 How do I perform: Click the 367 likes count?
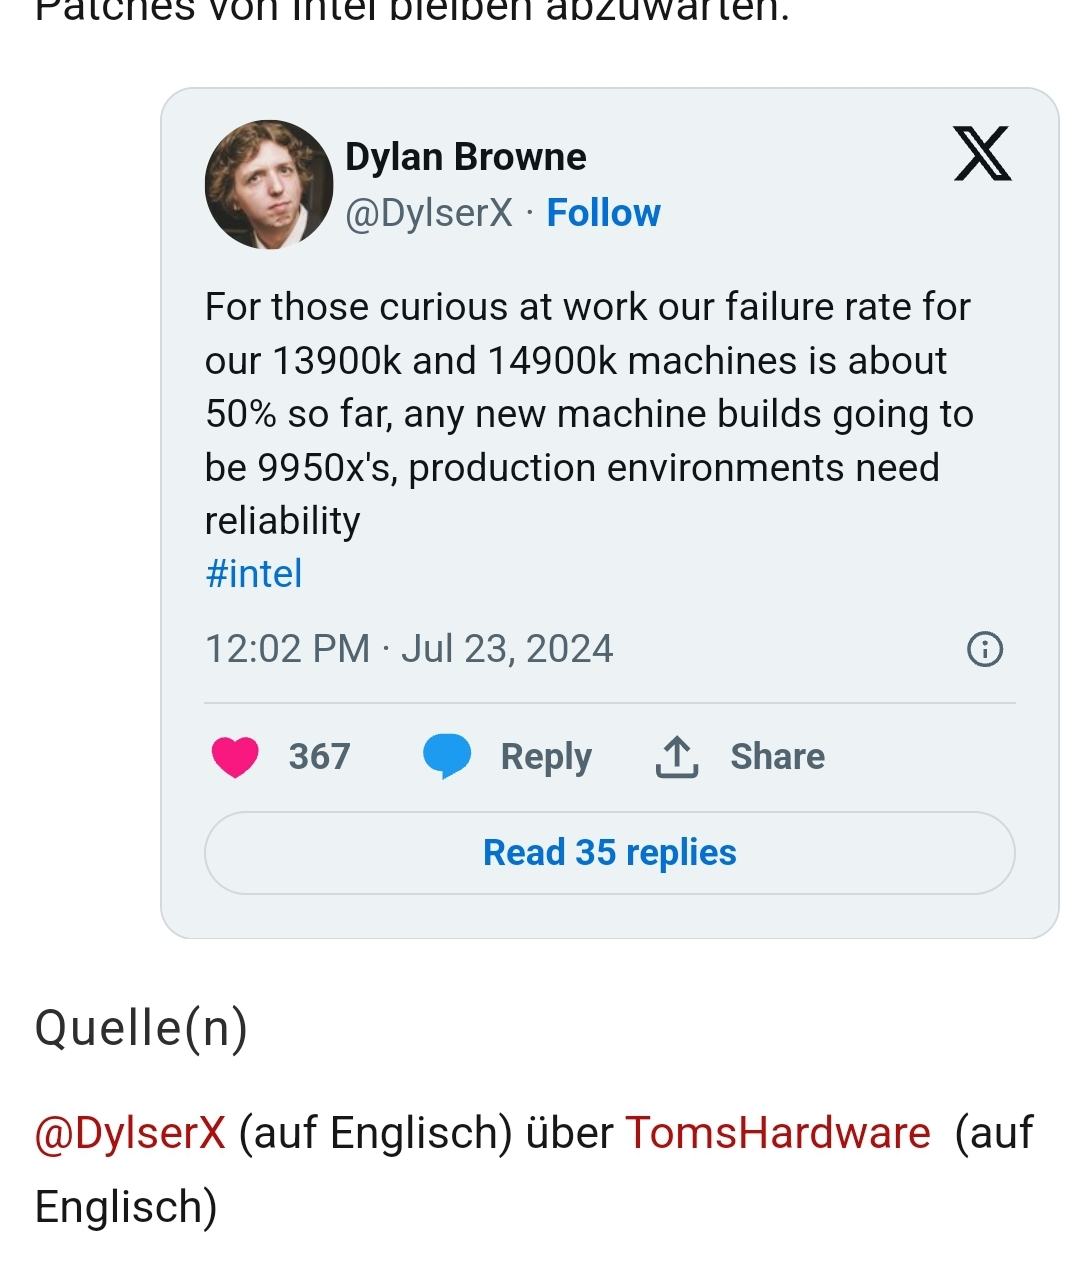point(319,757)
